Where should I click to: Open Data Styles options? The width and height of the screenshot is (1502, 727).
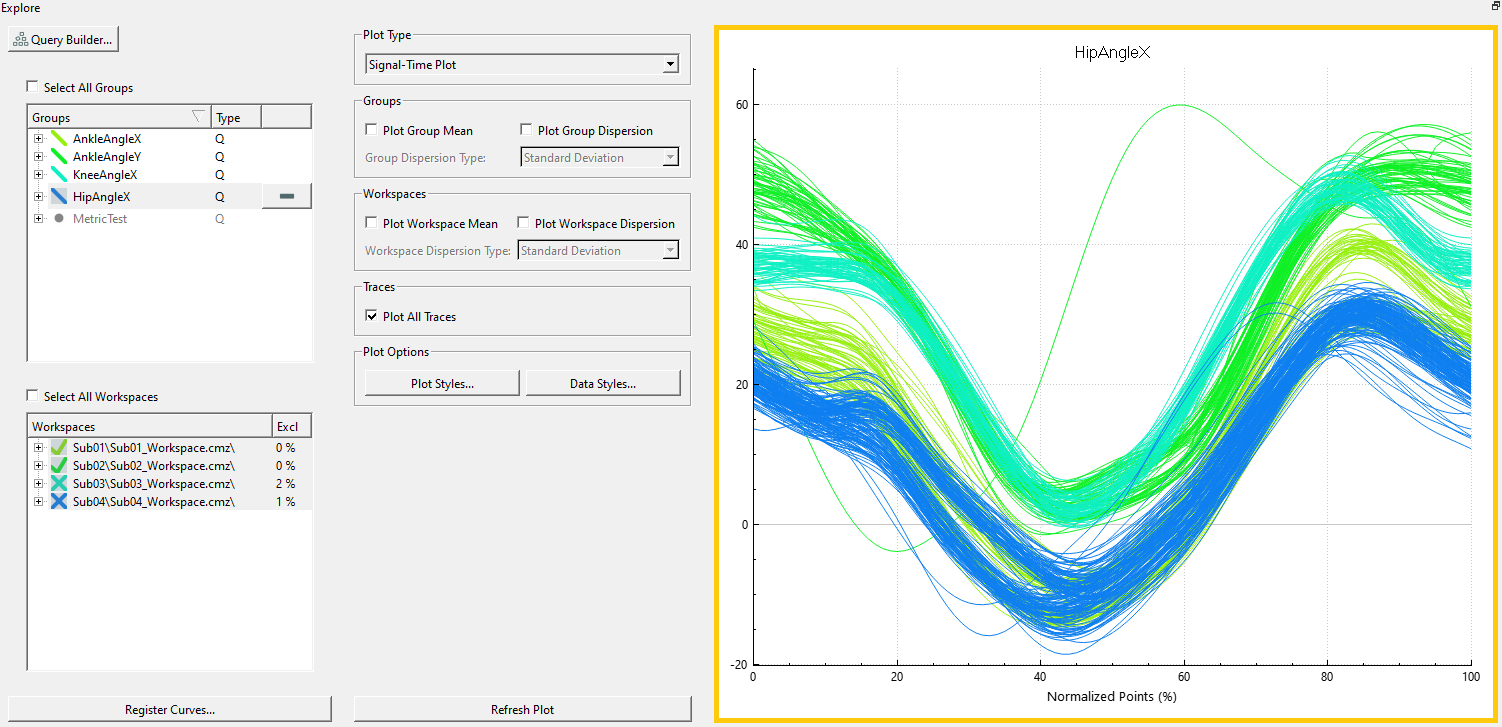[603, 383]
